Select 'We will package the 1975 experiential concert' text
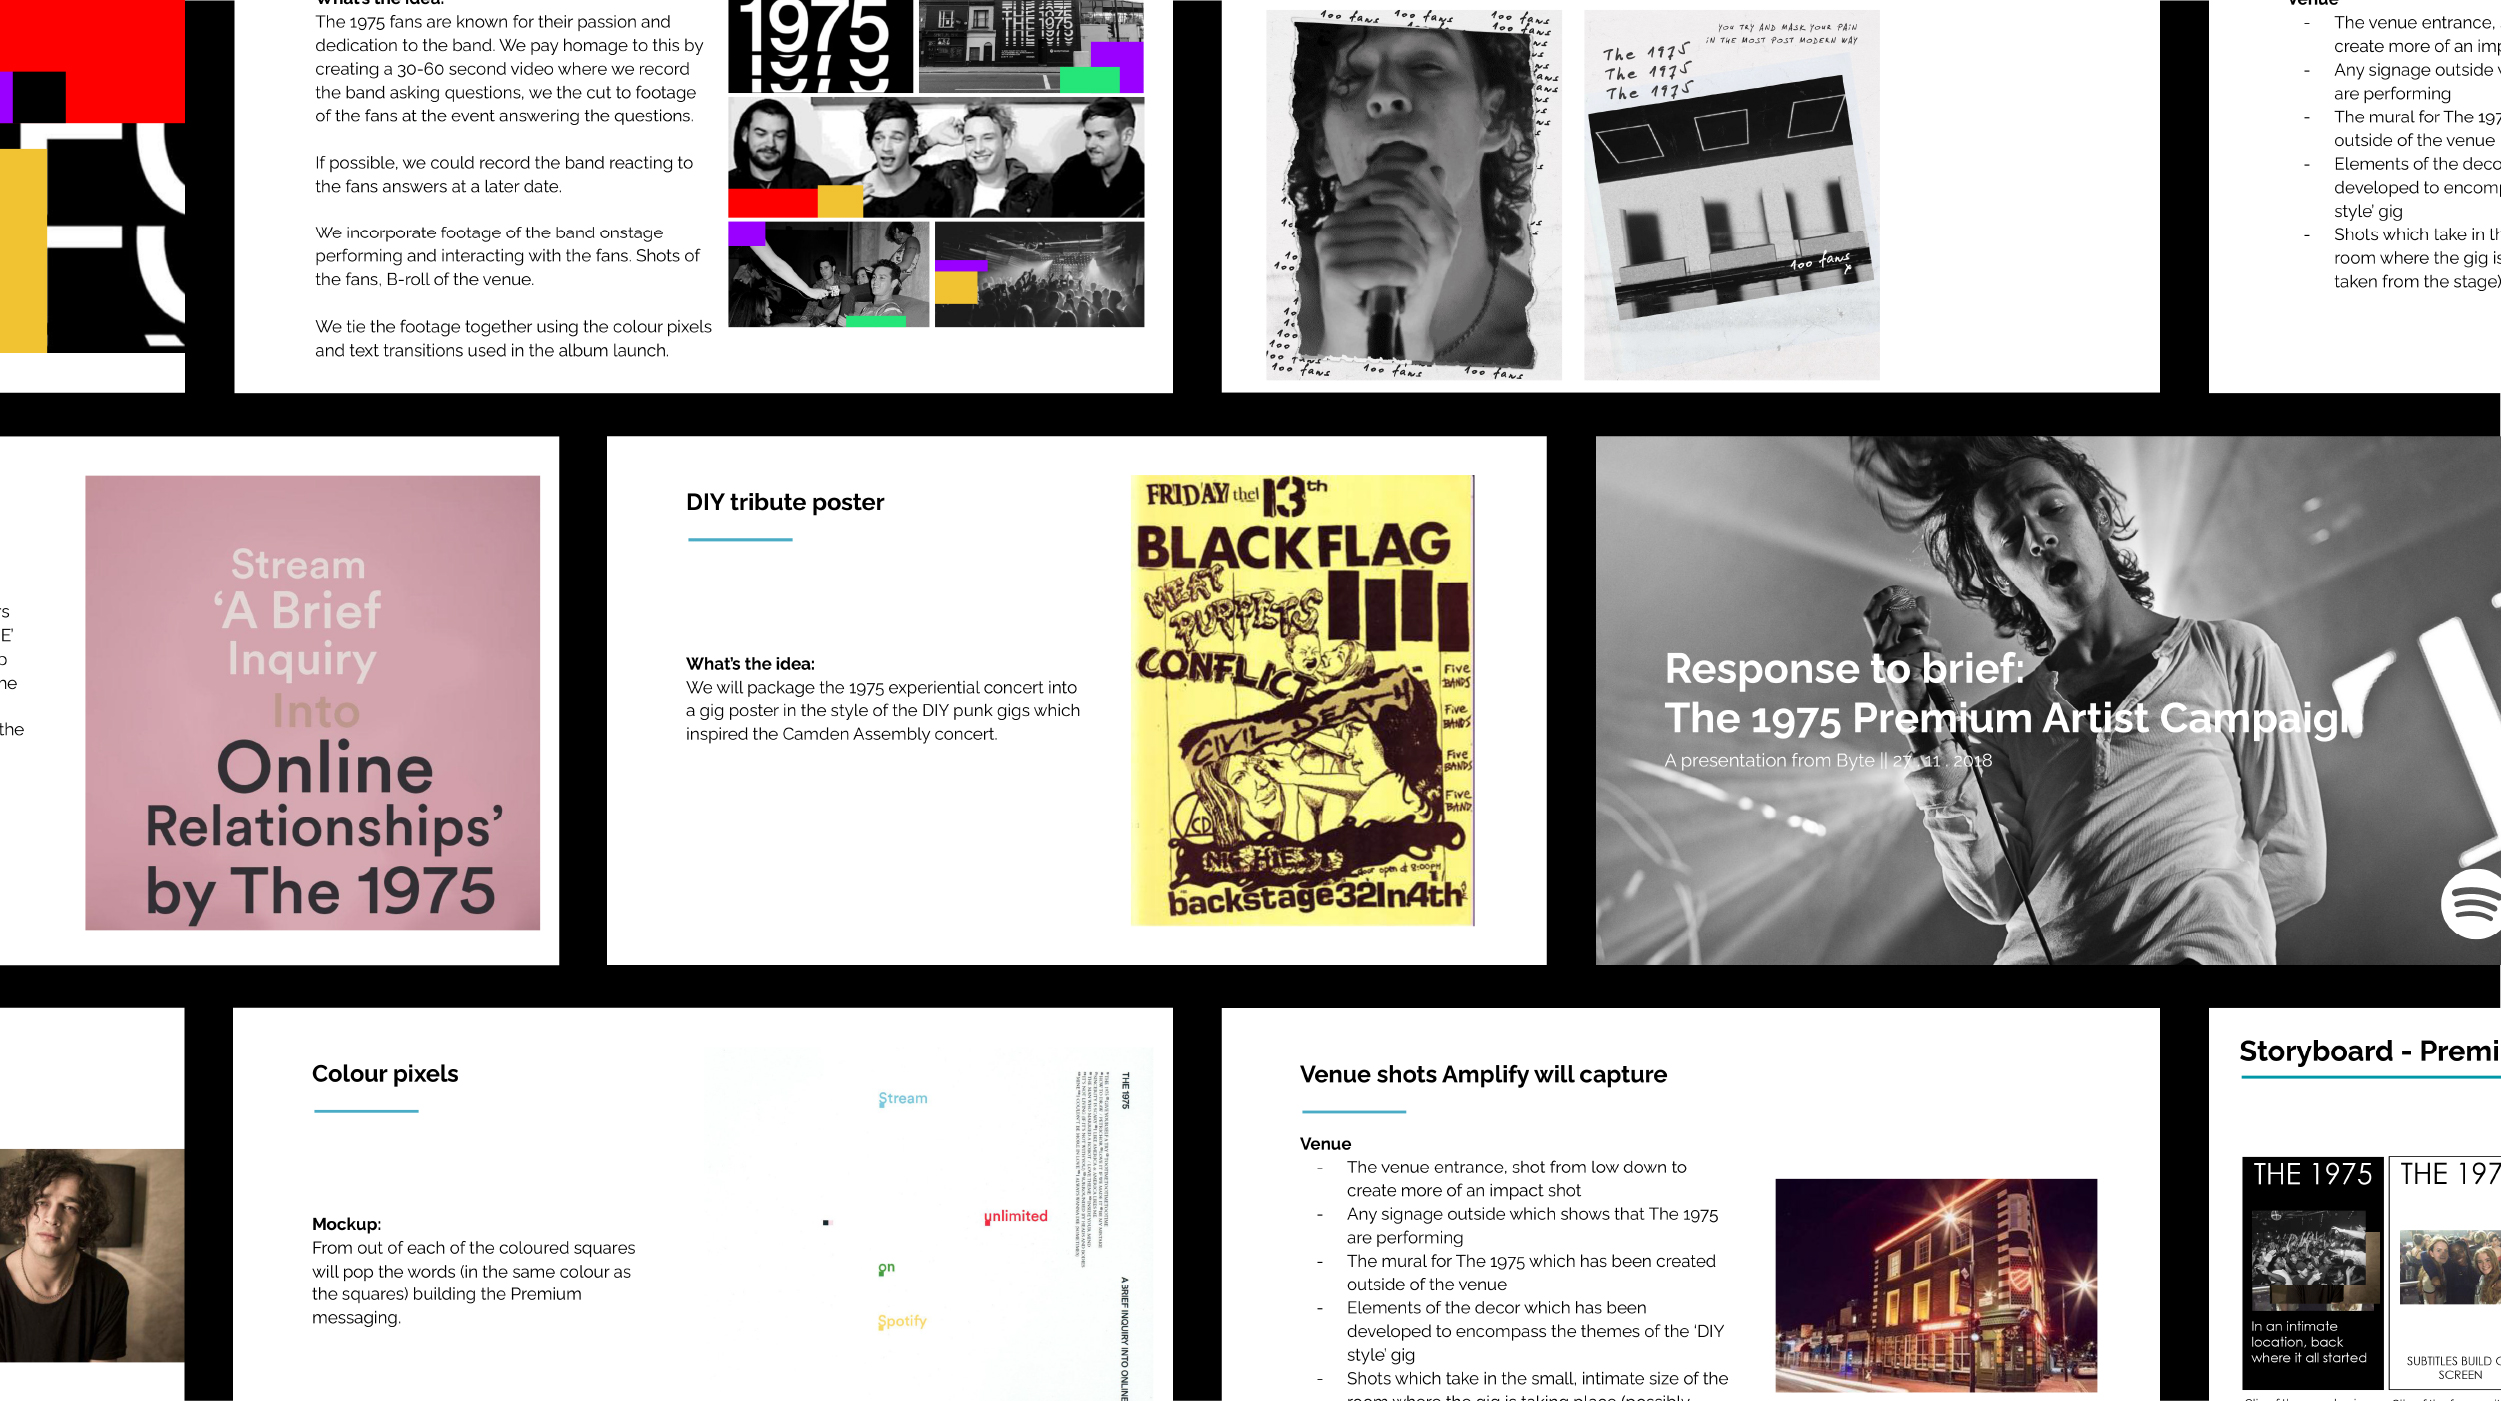 click(883, 710)
